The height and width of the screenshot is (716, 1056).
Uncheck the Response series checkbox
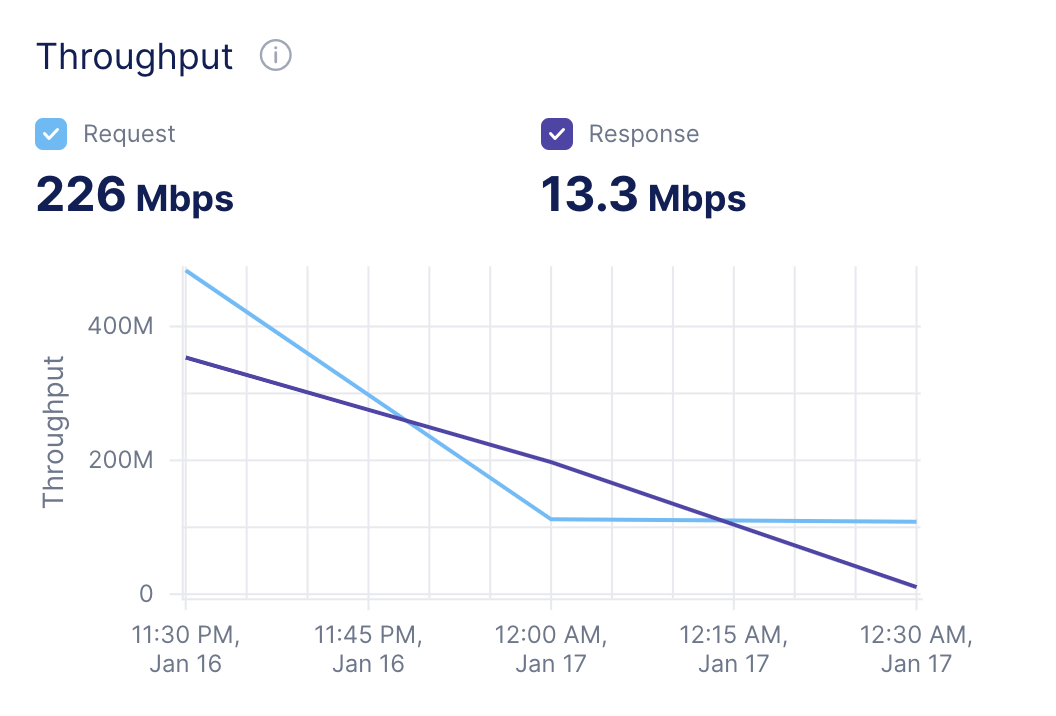[557, 134]
